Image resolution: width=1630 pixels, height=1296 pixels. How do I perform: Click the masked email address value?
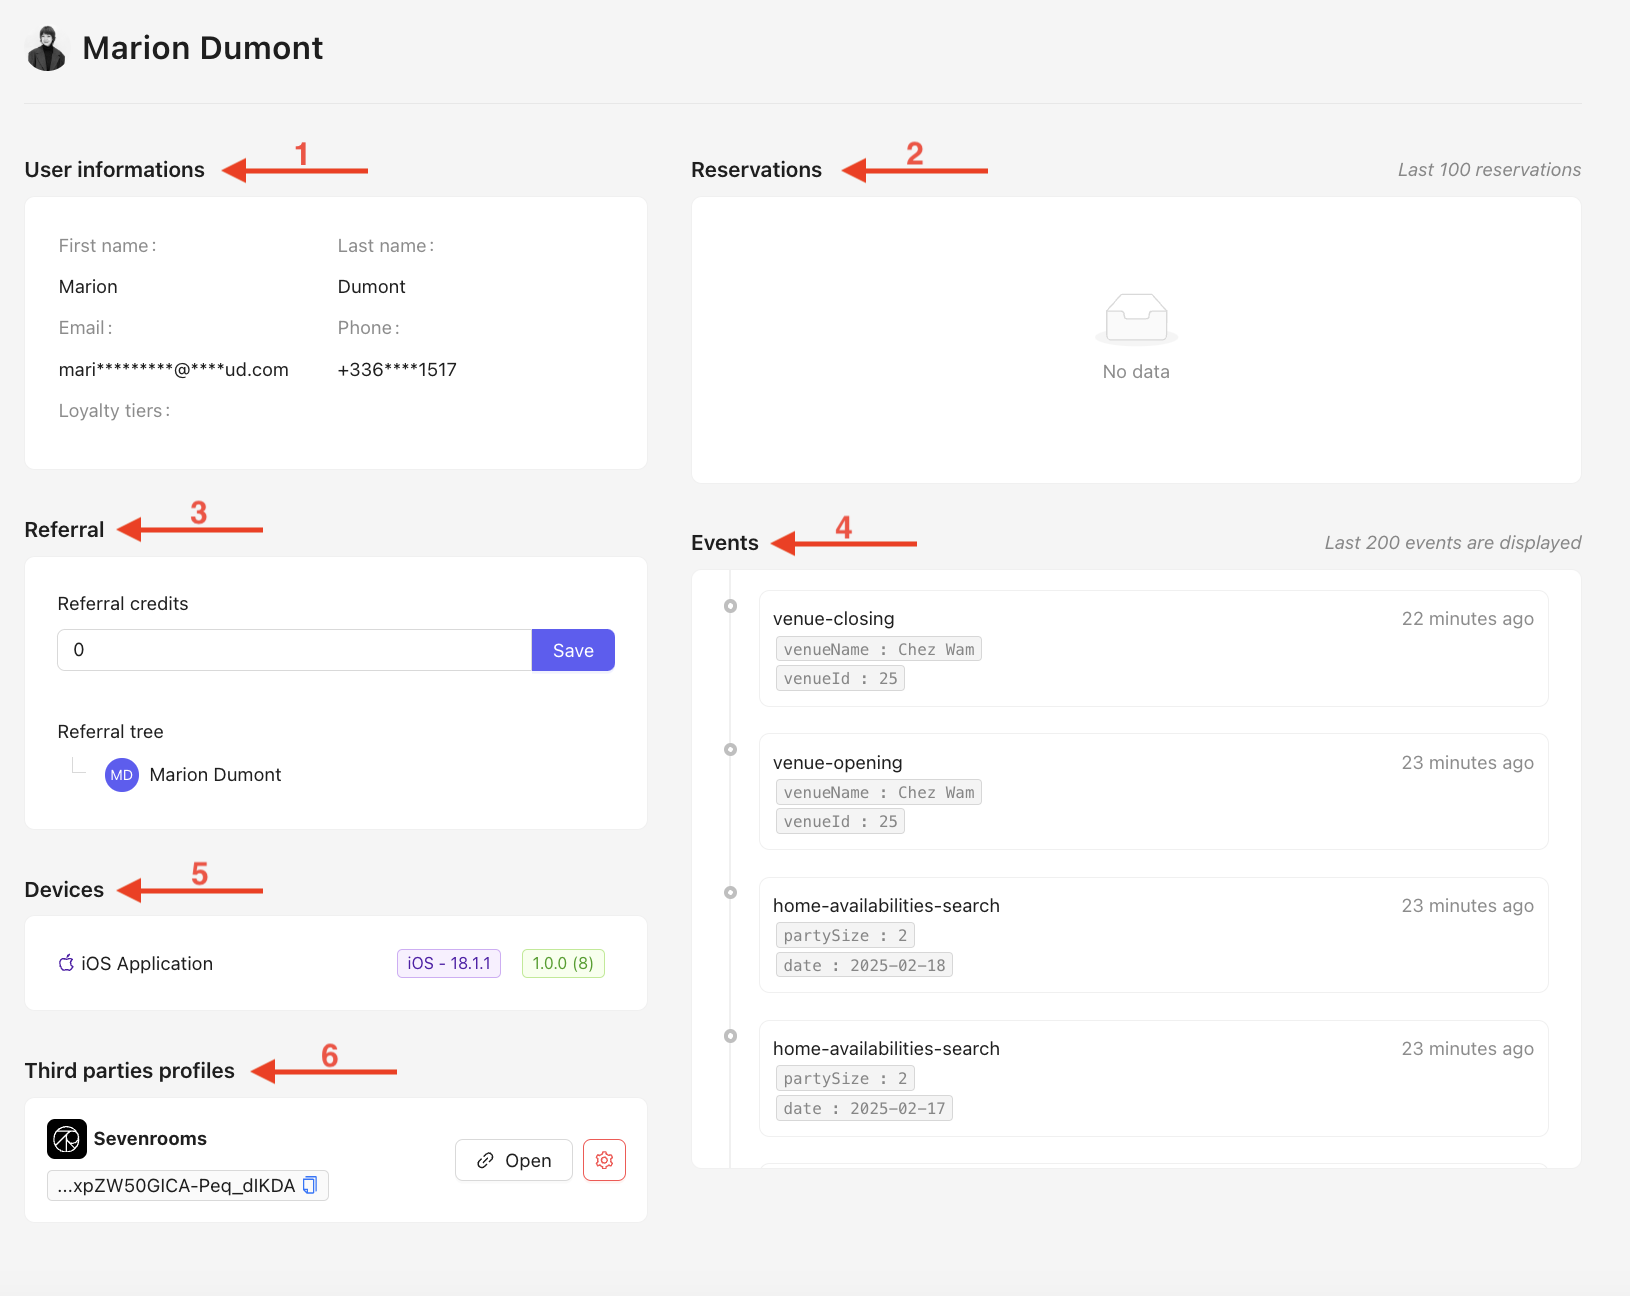pos(174,370)
